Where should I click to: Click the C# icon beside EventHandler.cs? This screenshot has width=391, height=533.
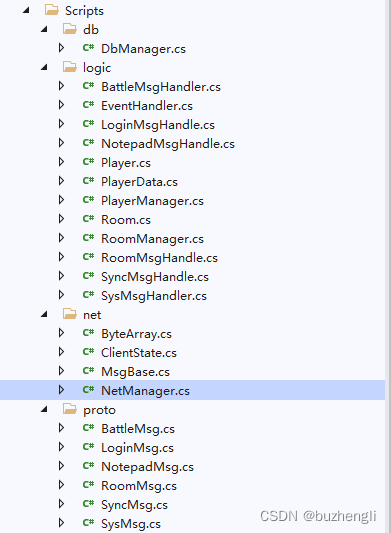[88, 105]
